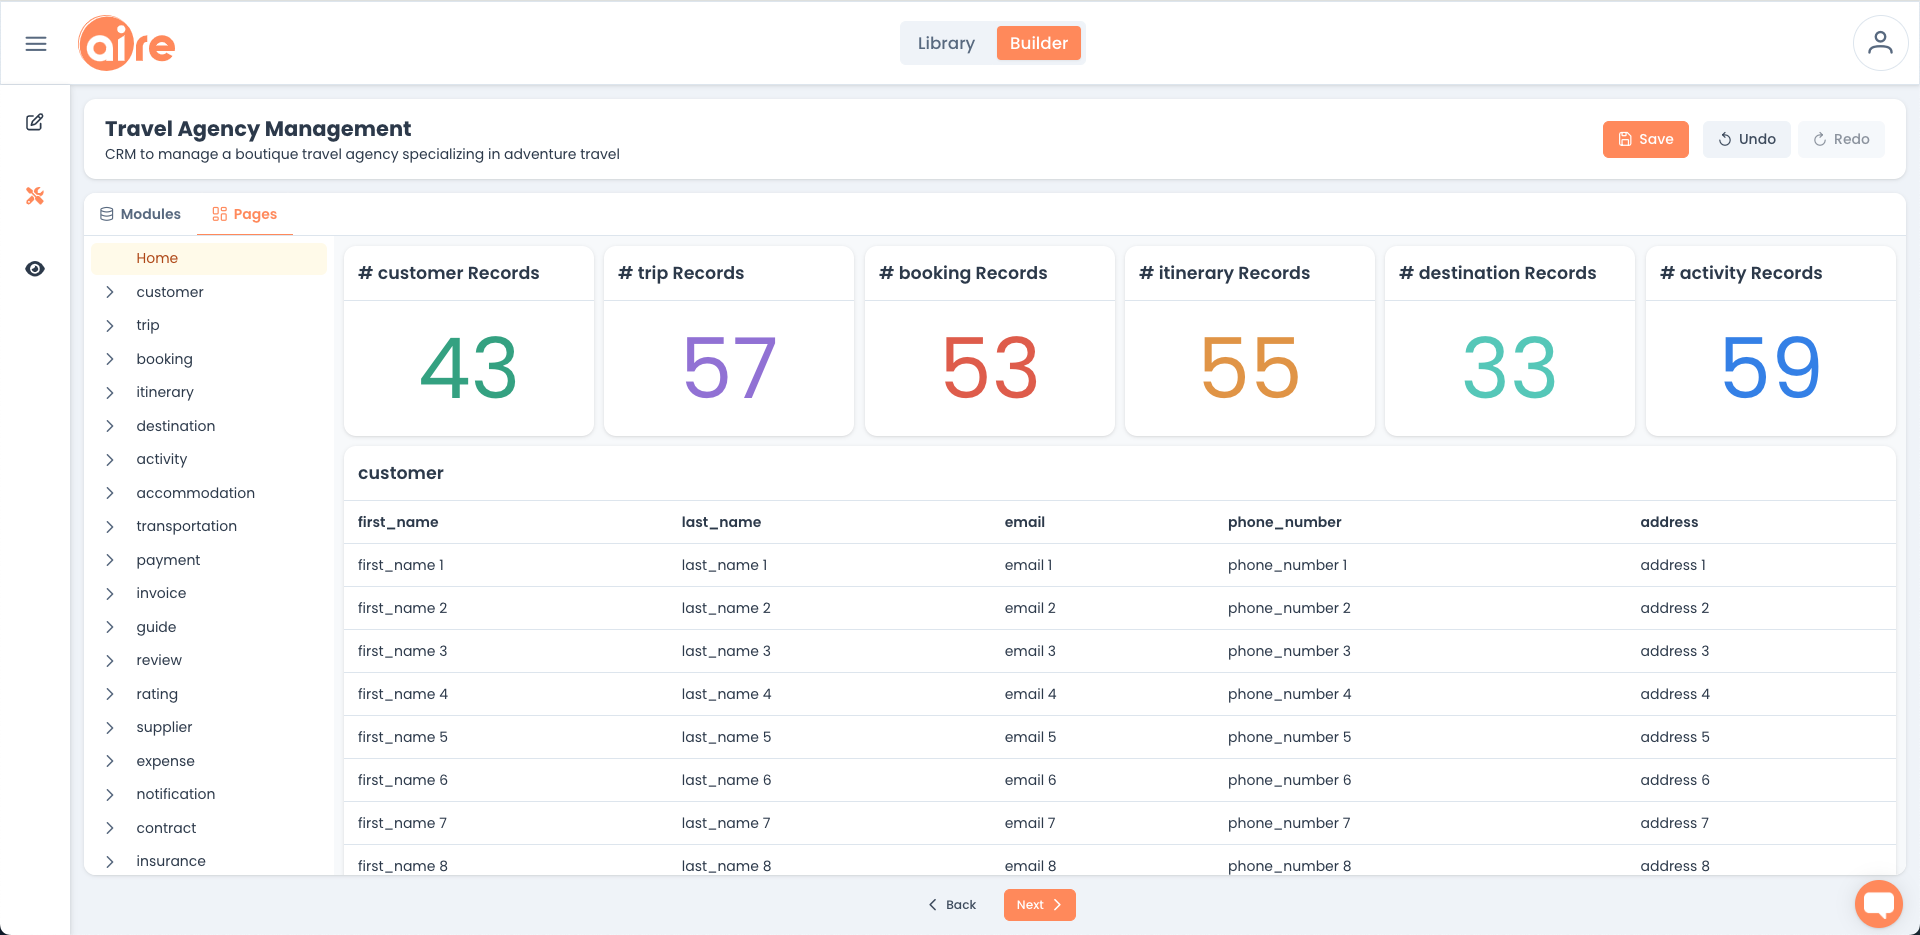The image size is (1920, 935).
Task: Expand the transportation page chevron
Action: 110,526
